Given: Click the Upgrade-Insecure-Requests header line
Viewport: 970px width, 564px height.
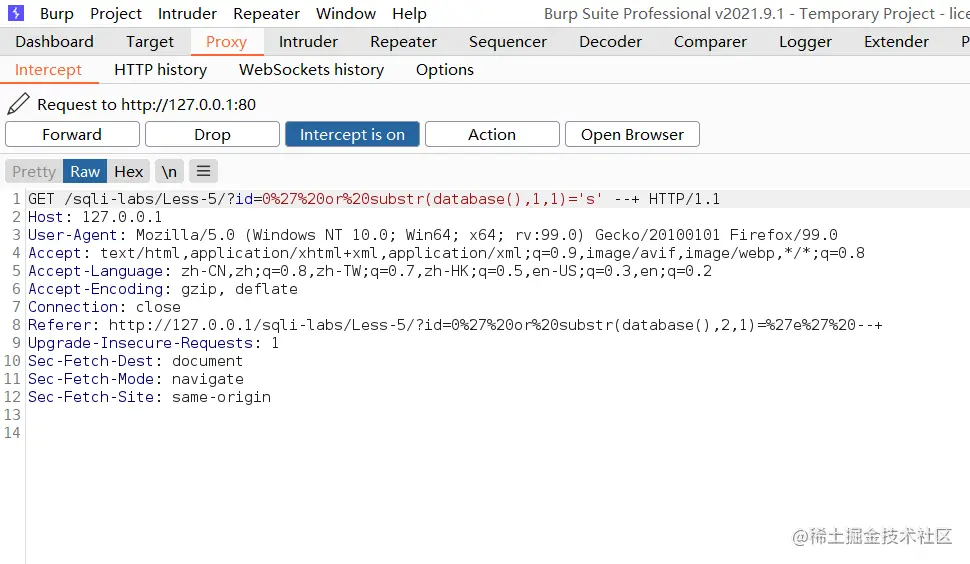Looking at the screenshot, I should tap(153, 343).
